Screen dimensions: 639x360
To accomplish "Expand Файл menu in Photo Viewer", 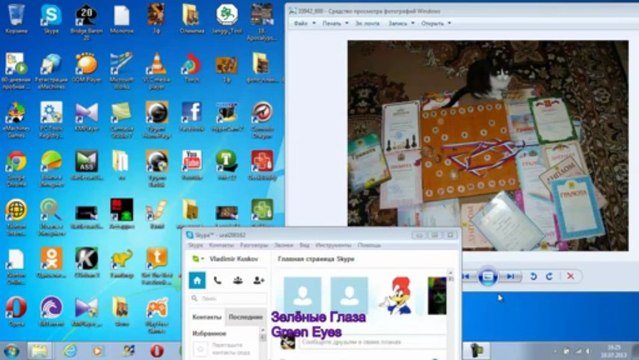I will (304, 24).
